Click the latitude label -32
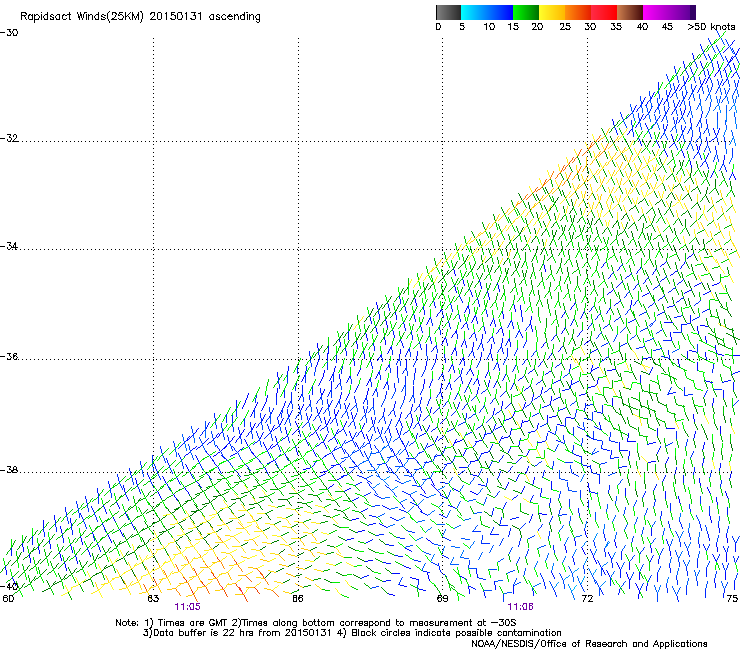The height and width of the screenshot is (650, 740). (9, 138)
